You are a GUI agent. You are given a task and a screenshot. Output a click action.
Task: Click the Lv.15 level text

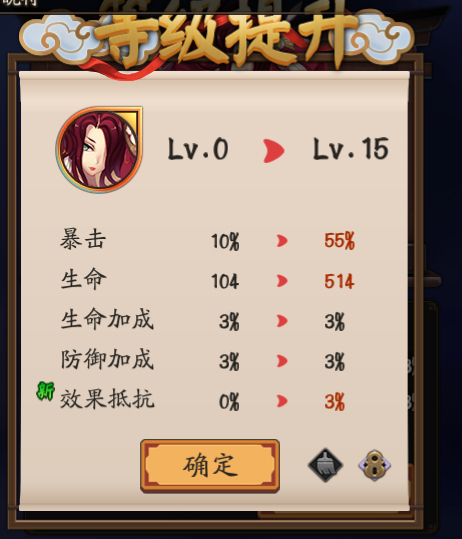coord(351,148)
